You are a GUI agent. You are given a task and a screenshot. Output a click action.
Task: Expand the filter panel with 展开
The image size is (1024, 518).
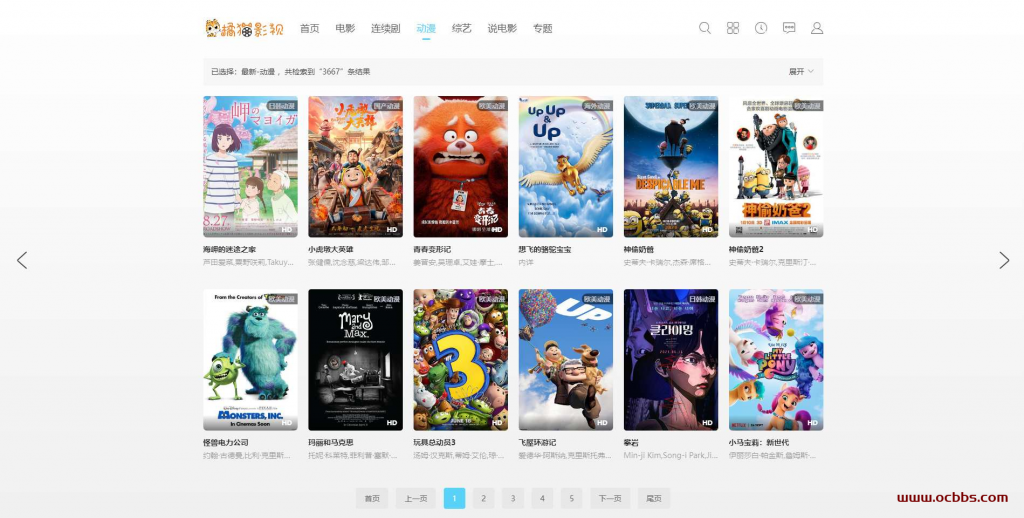click(x=801, y=72)
